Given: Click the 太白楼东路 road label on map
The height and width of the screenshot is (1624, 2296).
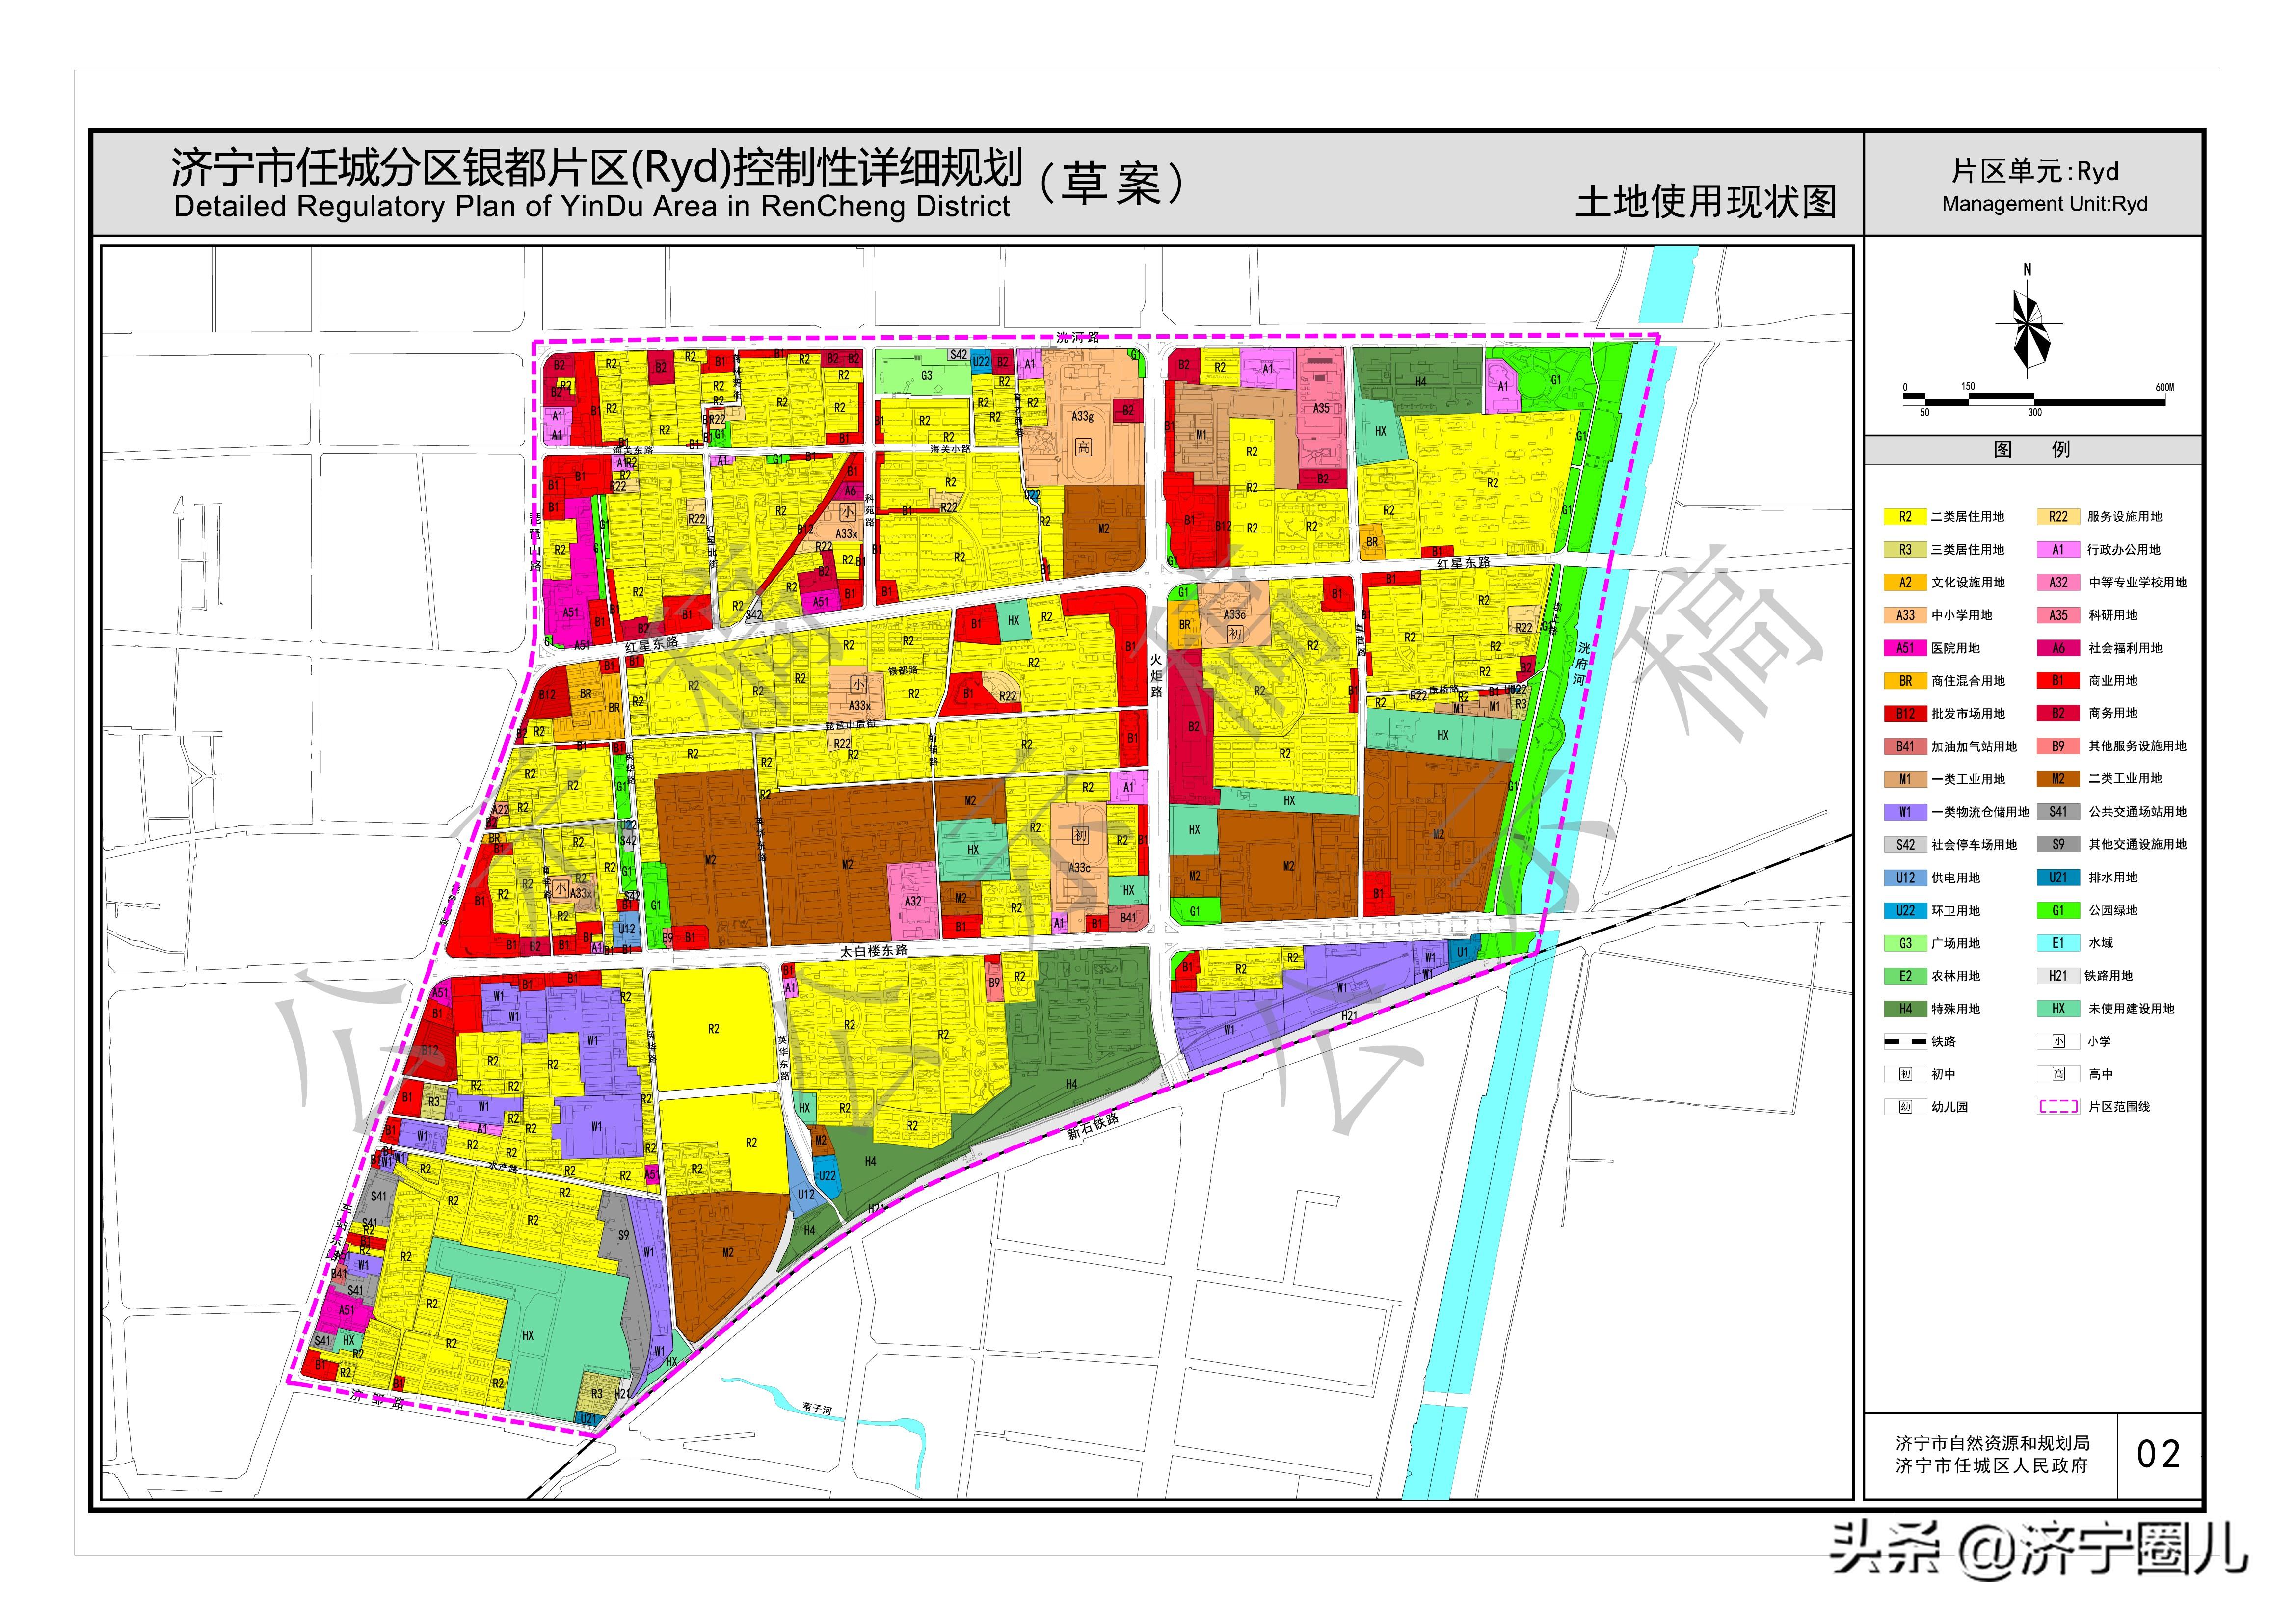Looking at the screenshot, I should pyautogui.click(x=873, y=951).
